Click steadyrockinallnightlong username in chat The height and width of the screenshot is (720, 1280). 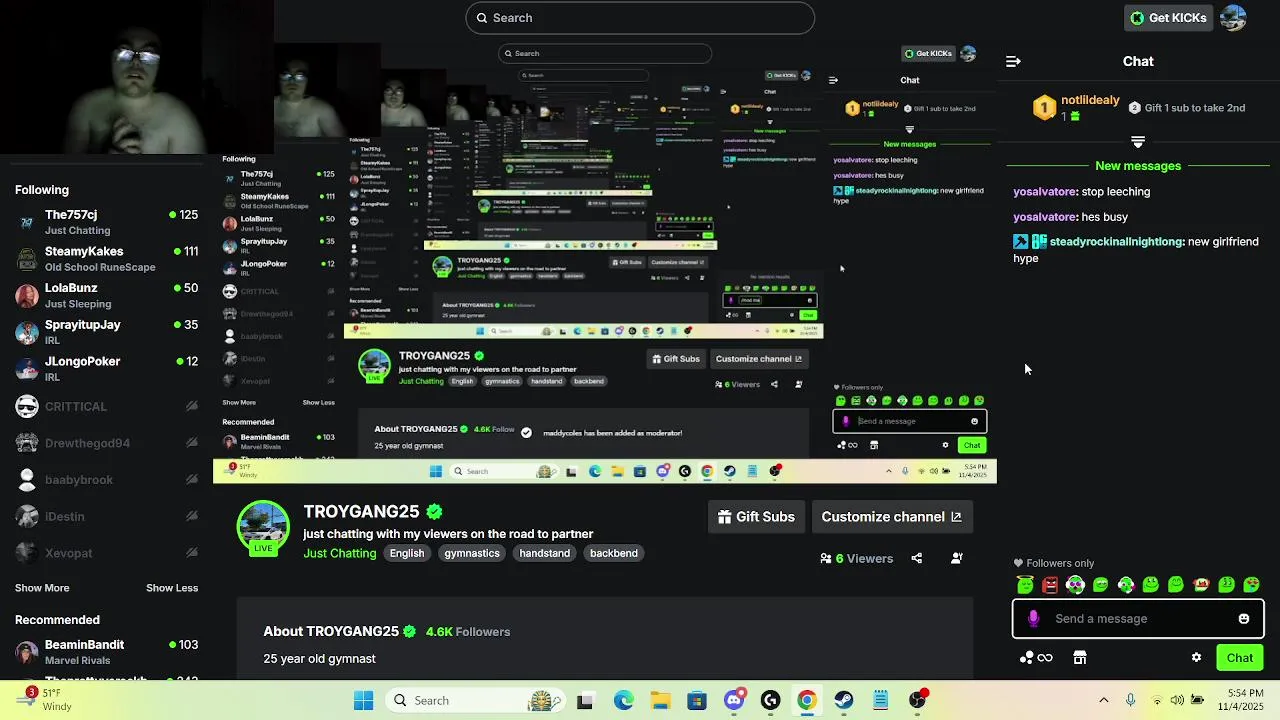[1117, 242]
